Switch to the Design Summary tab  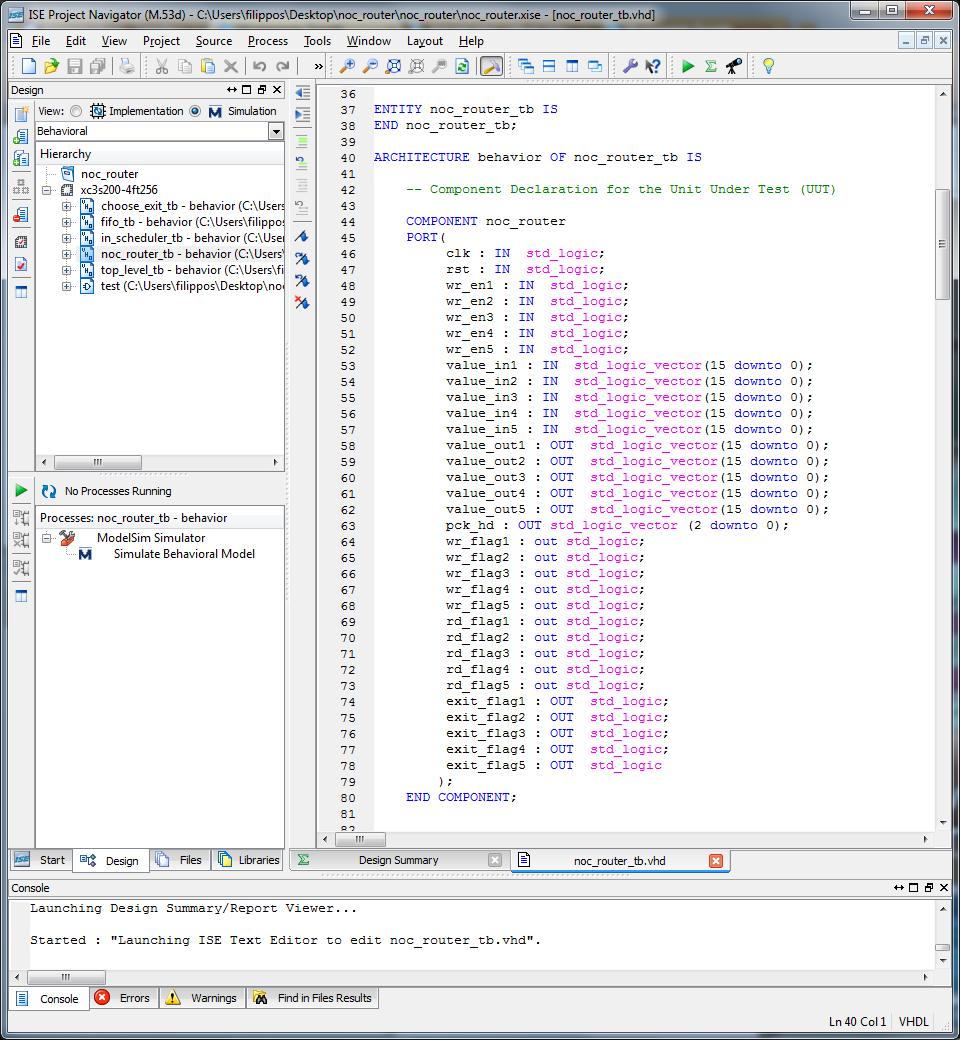[x=398, y=860]
